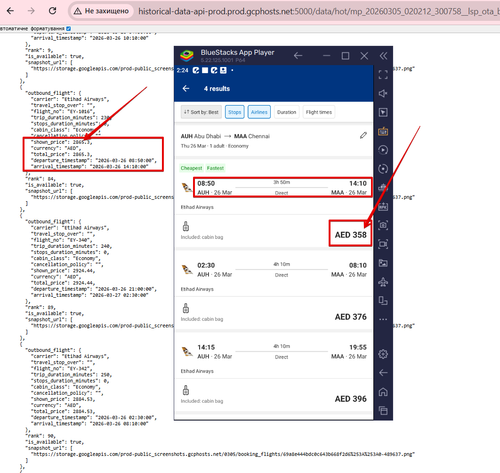Collapse the BlueStacks sidebar with double chevron
The height and width of the screenshot is (473, 500).
(383, 56)
